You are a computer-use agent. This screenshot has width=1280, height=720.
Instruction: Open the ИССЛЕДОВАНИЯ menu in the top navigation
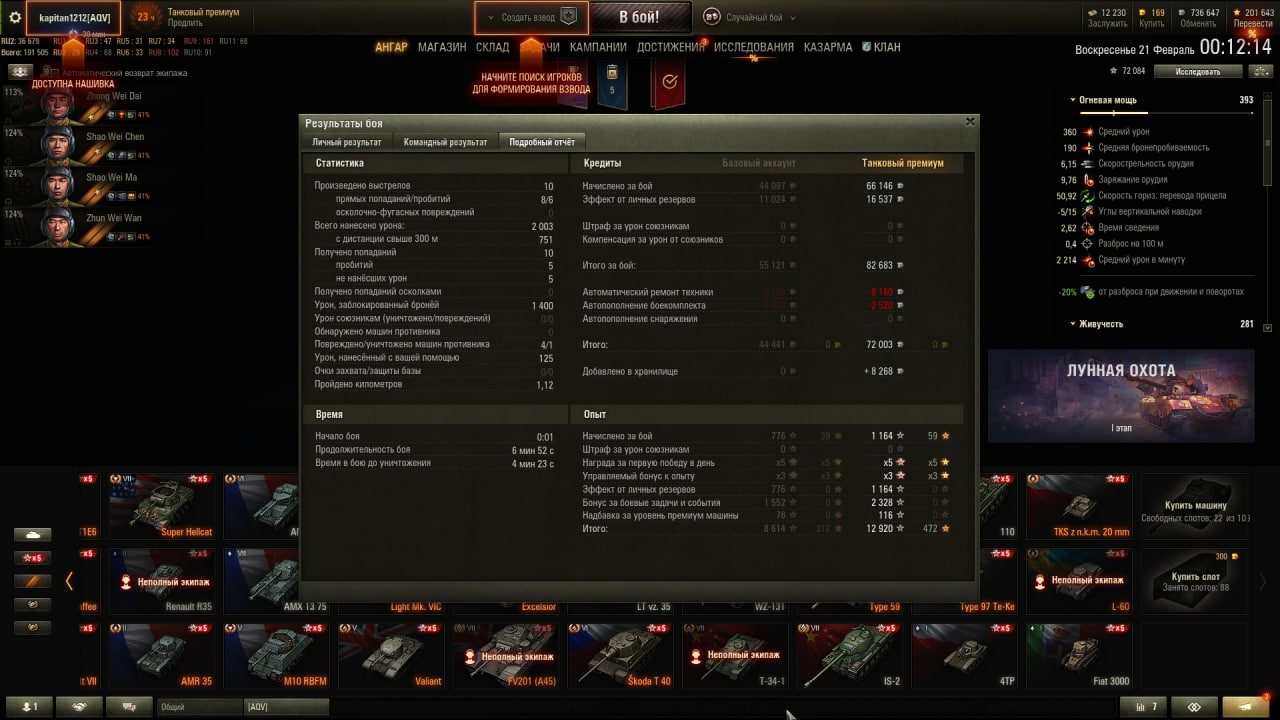(754, 47)
